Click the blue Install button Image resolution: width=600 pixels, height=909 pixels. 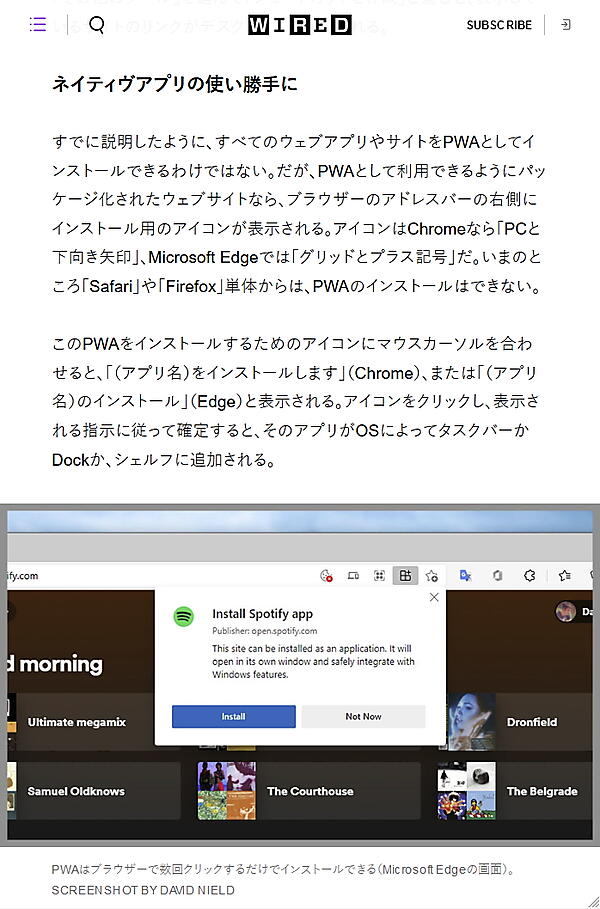(x=234, y=717)
